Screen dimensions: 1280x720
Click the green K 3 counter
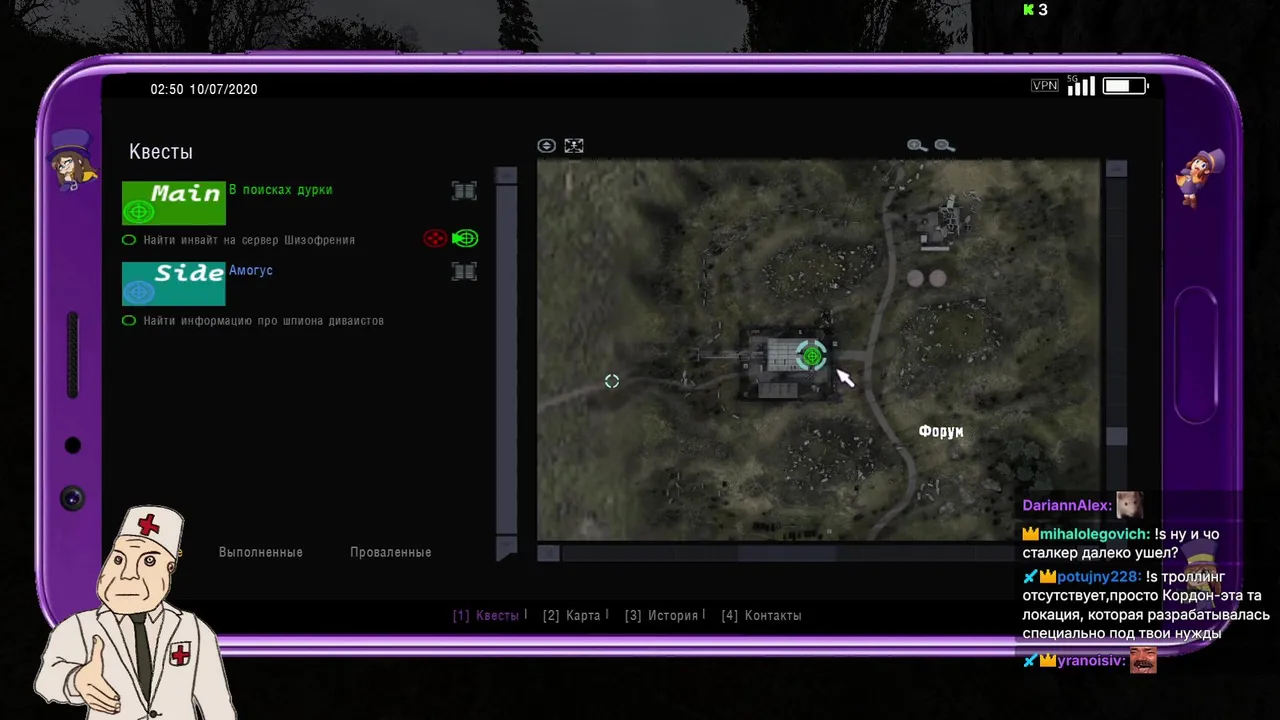point(1035,10)
